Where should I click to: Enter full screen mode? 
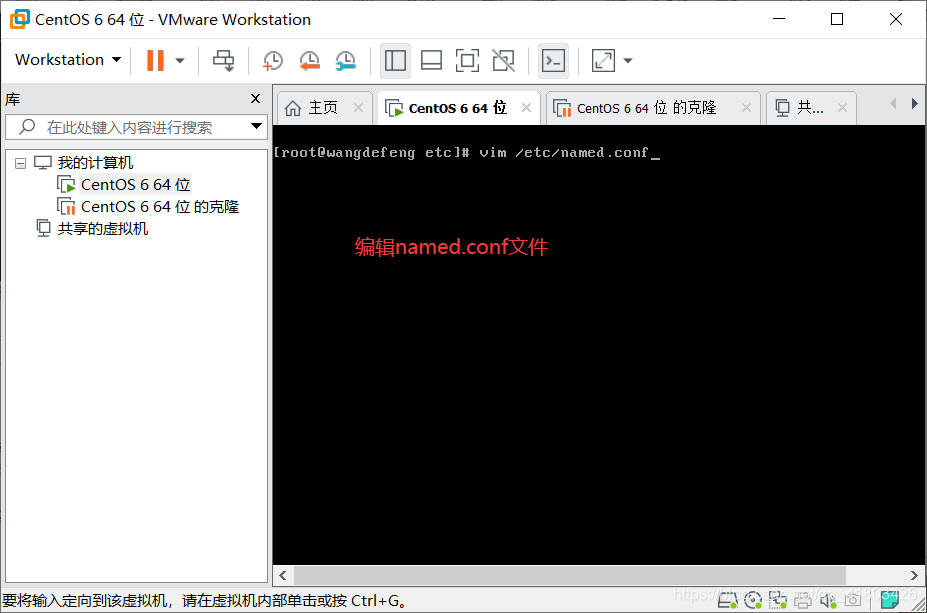(x=467, y=60)
